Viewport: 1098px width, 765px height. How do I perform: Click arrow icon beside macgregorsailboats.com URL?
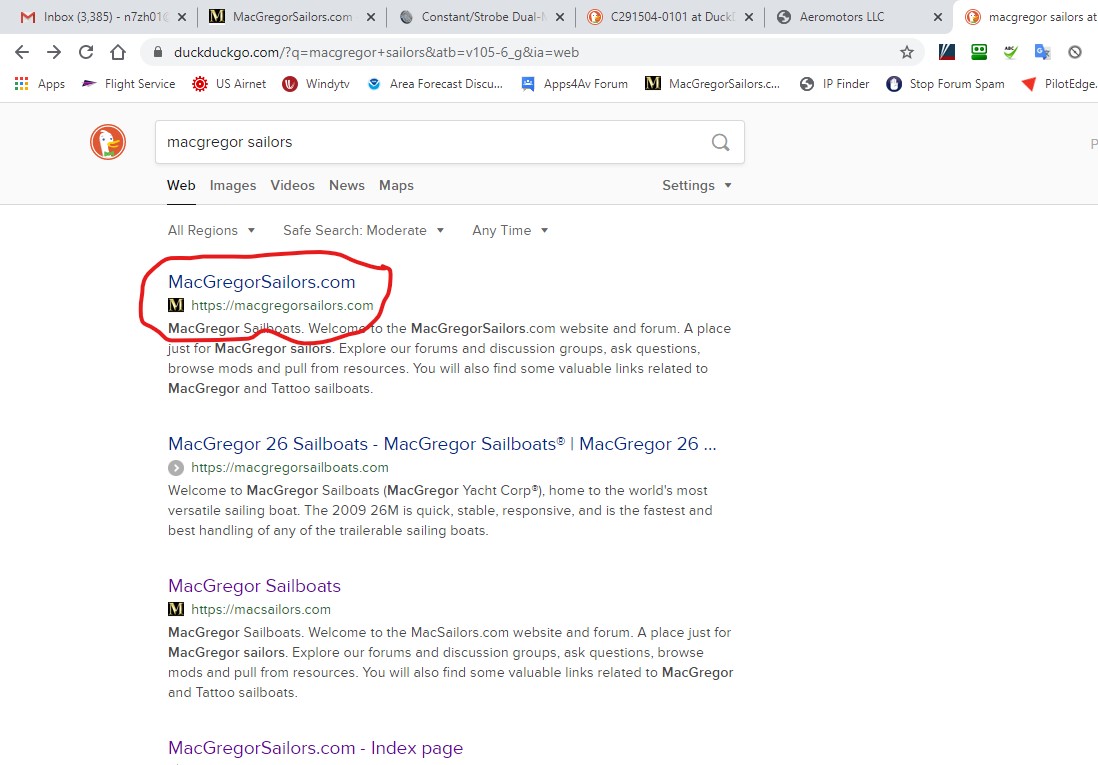pos(176,467)
